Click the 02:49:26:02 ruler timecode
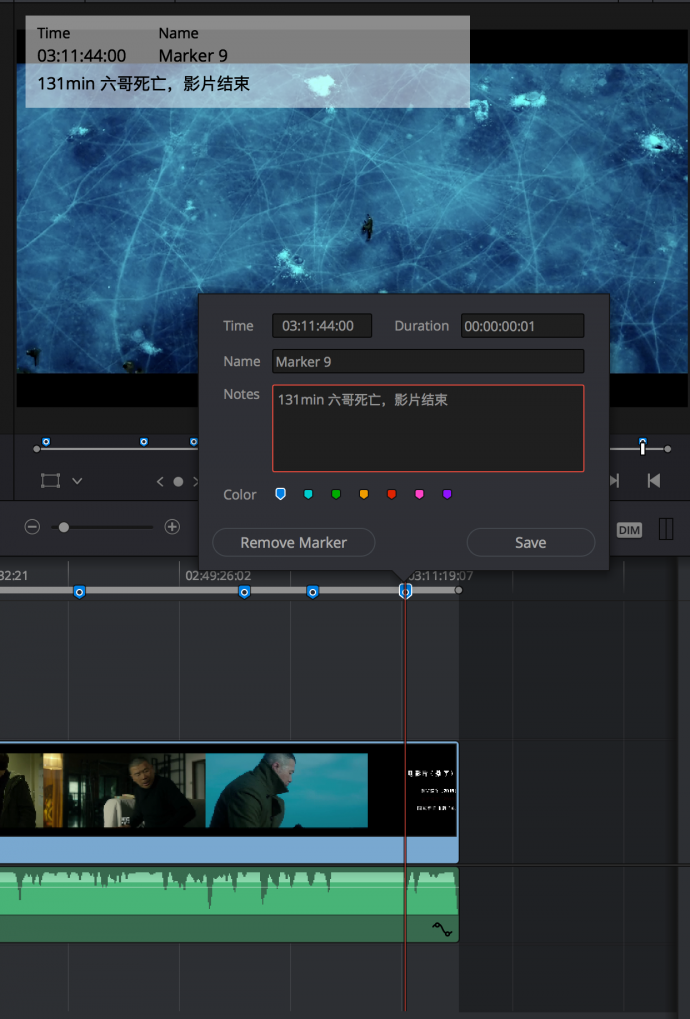 pos(218,576)
